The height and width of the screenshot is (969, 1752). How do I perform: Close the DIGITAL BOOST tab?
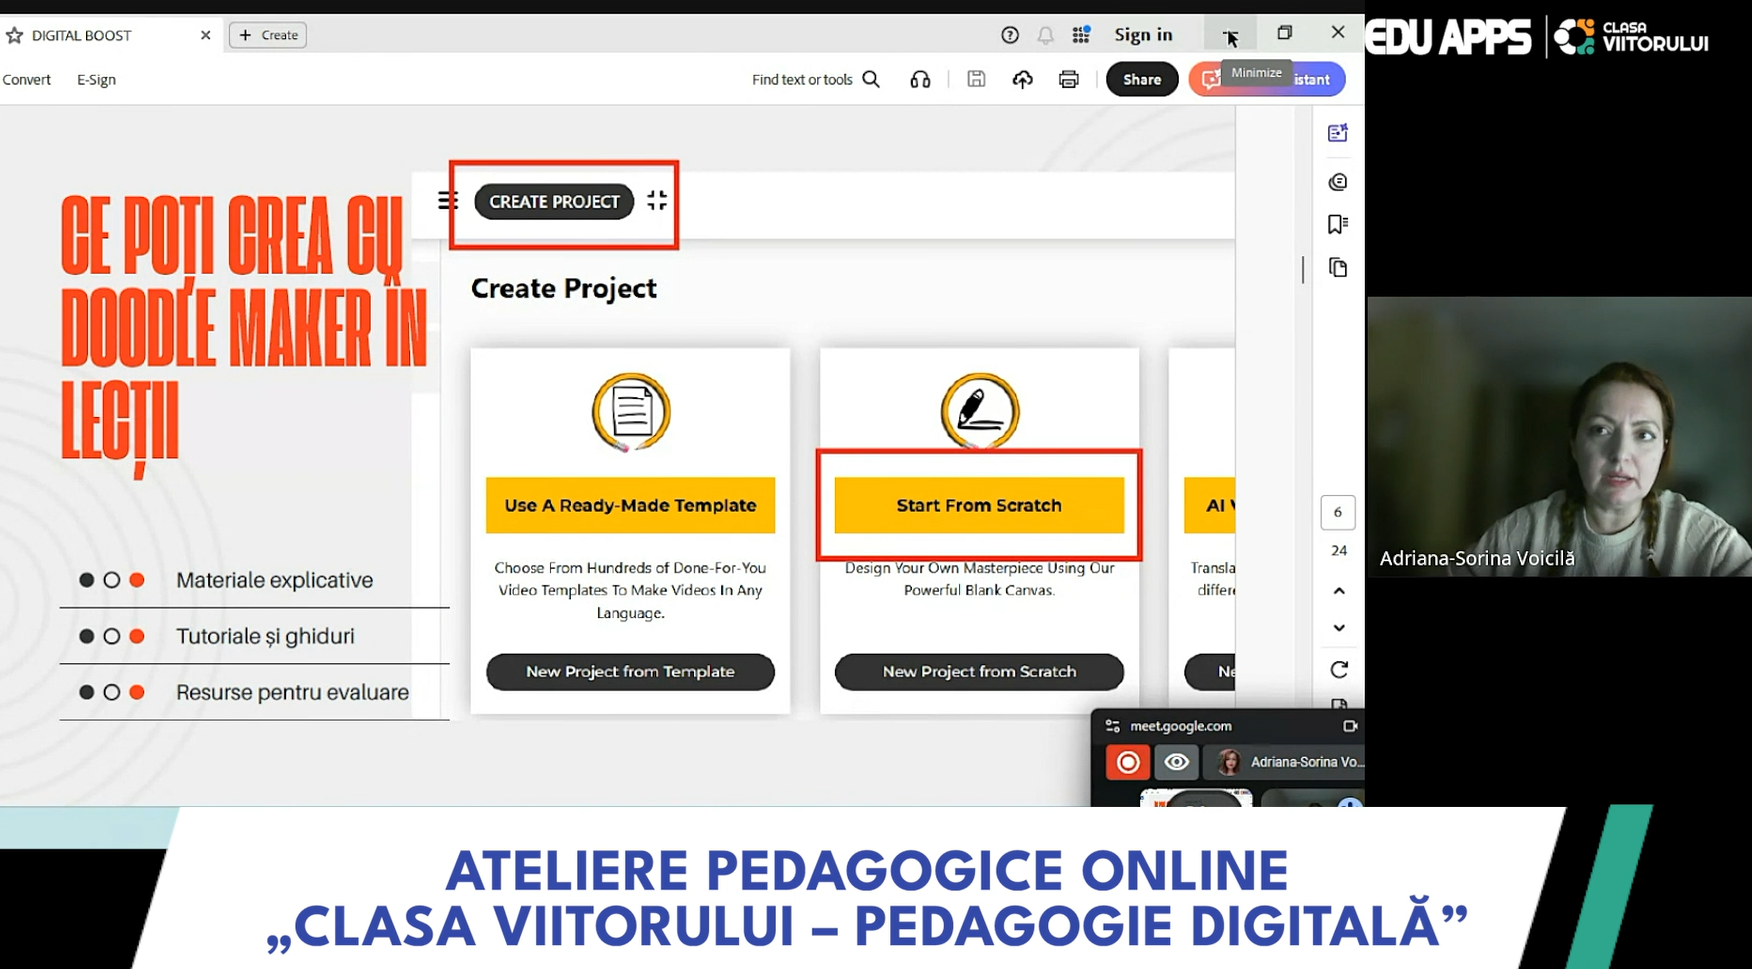(x=205, y=35)
